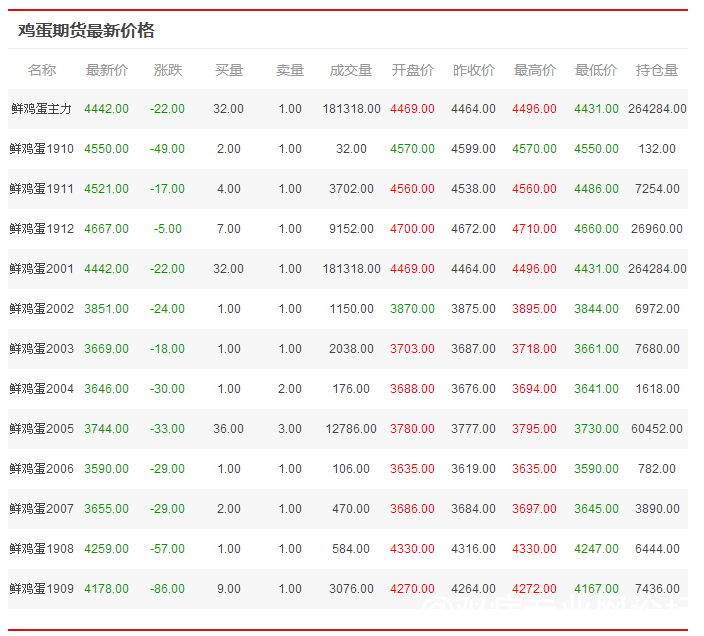Click open interest 26960.00
This screenshot has height=636, width=704.
[x=657, y=228]
